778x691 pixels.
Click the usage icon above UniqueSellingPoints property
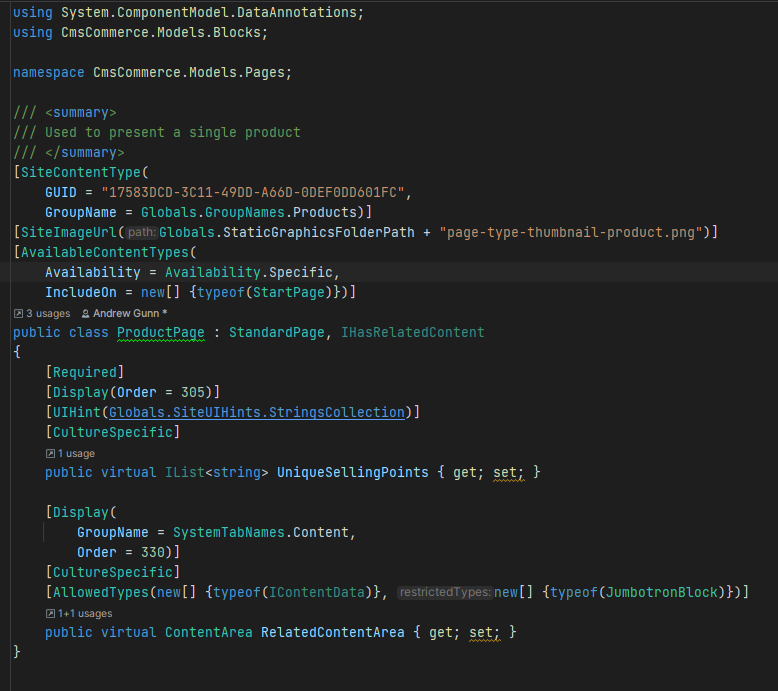click(x=50, y=453)
